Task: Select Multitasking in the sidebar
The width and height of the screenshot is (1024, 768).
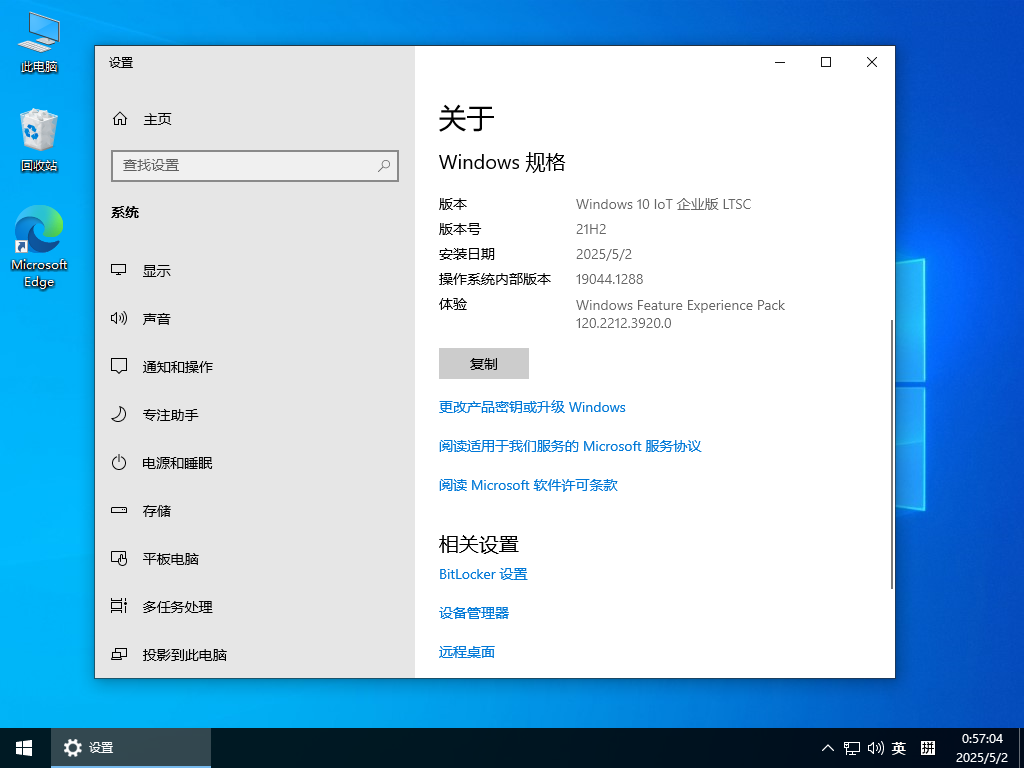Action: click(177, 607)
